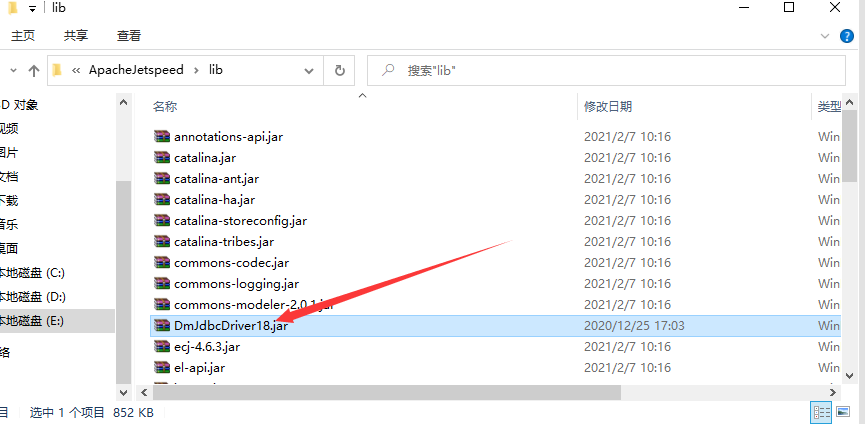Click navigation pane scroll up arrow

124,102
